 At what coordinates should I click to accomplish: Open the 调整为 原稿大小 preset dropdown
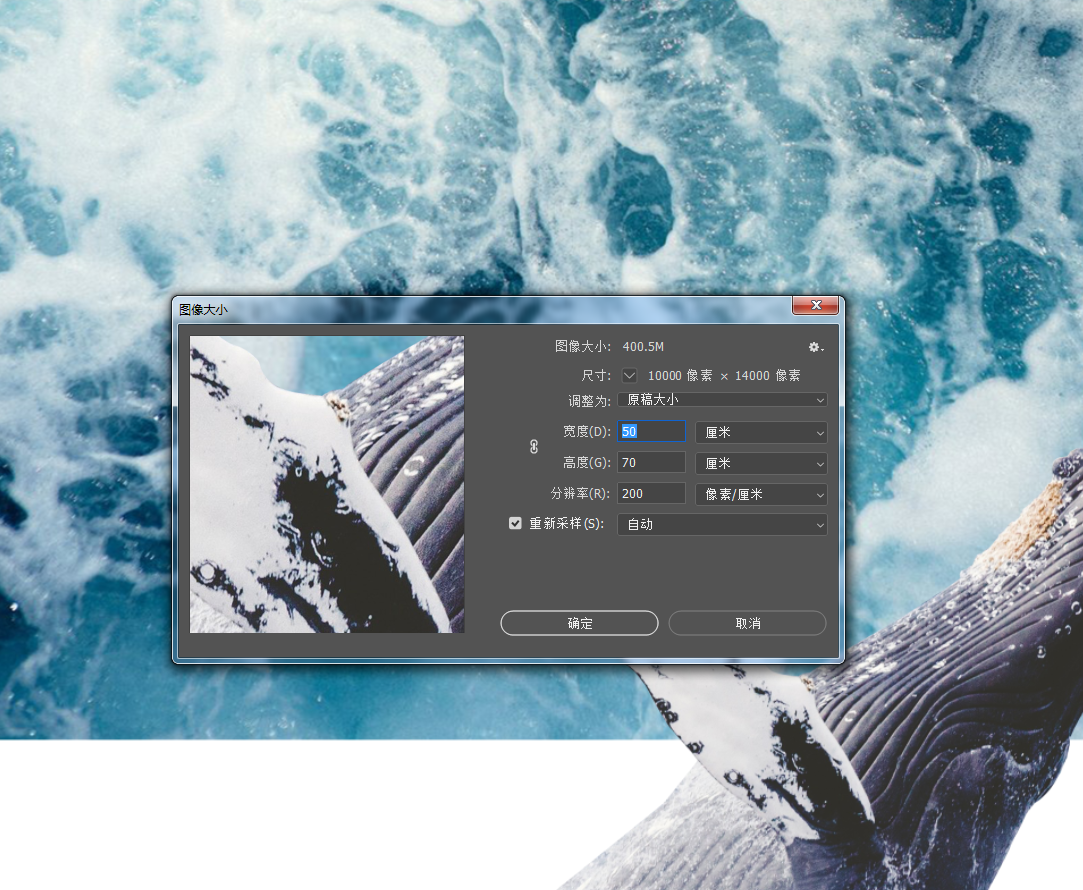point(722,400)
